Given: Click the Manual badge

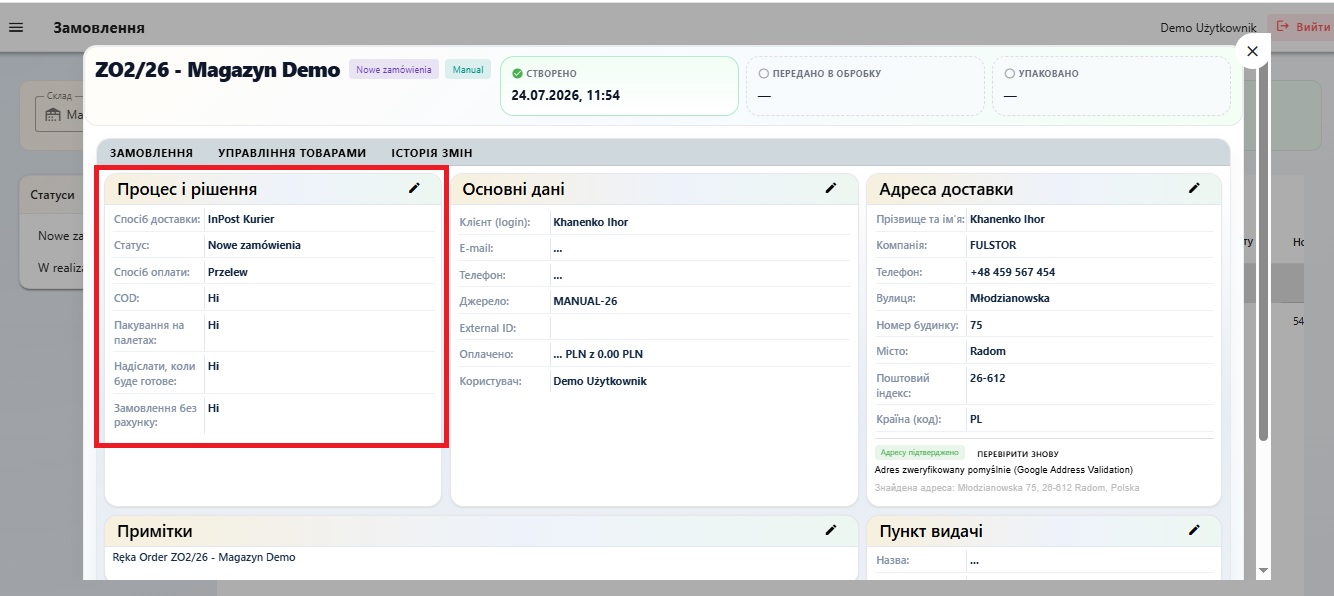Looking at the screenshot, I should click(x=468, y=70).
